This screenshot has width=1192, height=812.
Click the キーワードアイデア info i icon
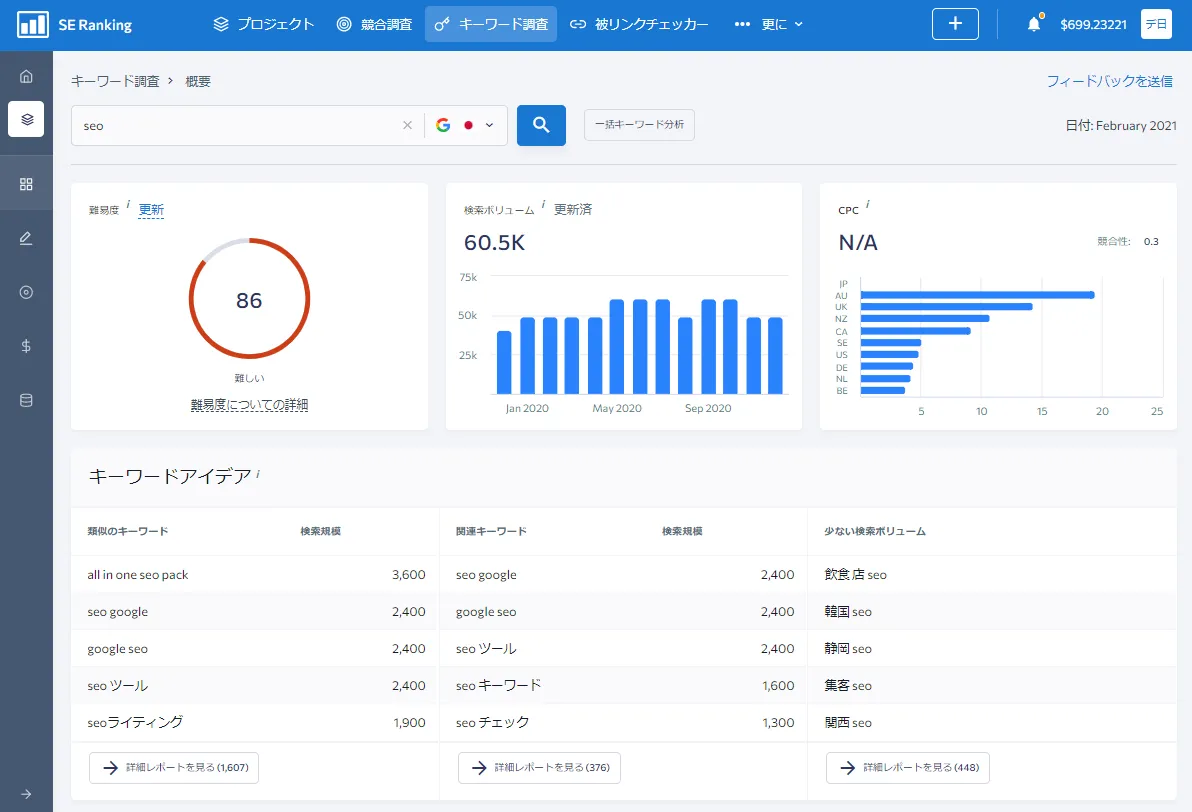point(258,474)
